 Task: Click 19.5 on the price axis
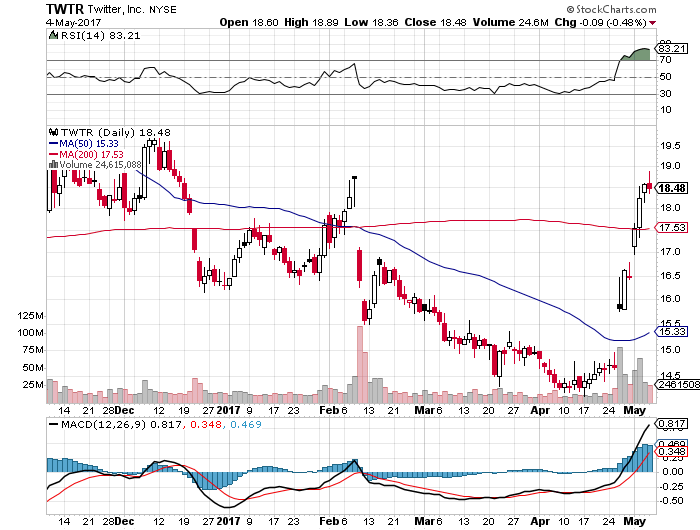(x=670, y=146)
